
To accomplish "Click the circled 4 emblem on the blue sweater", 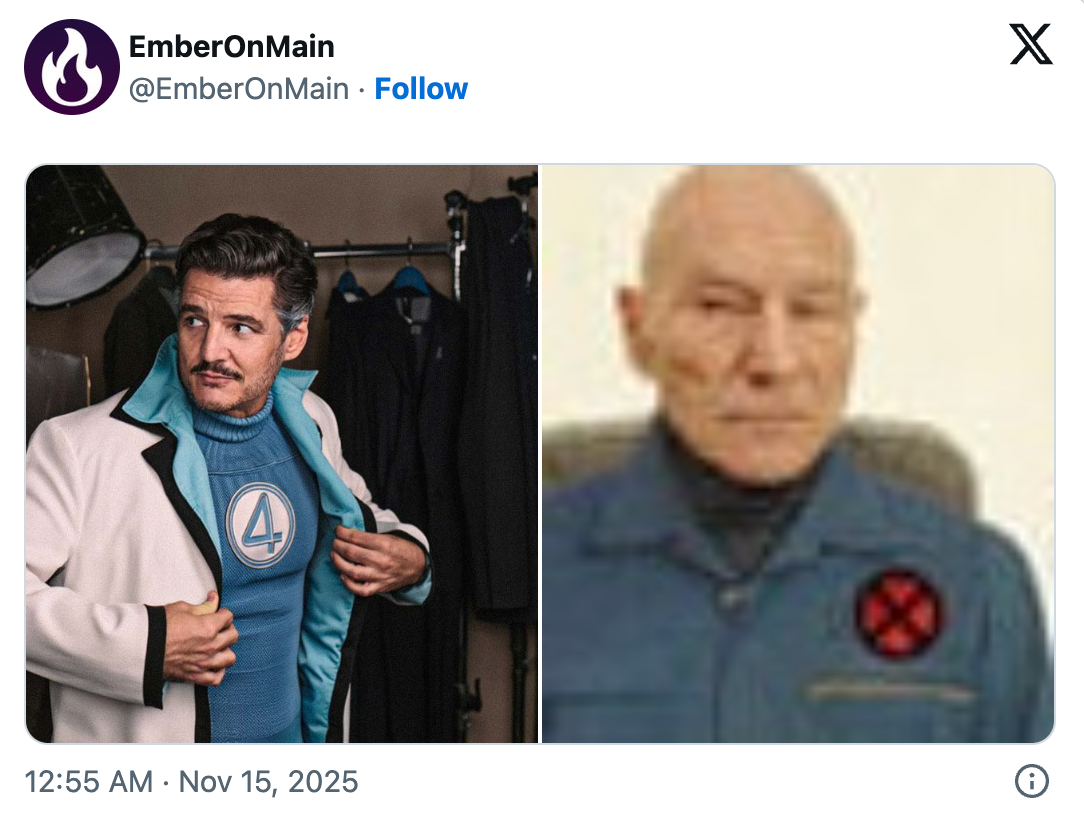I will 260,525.
